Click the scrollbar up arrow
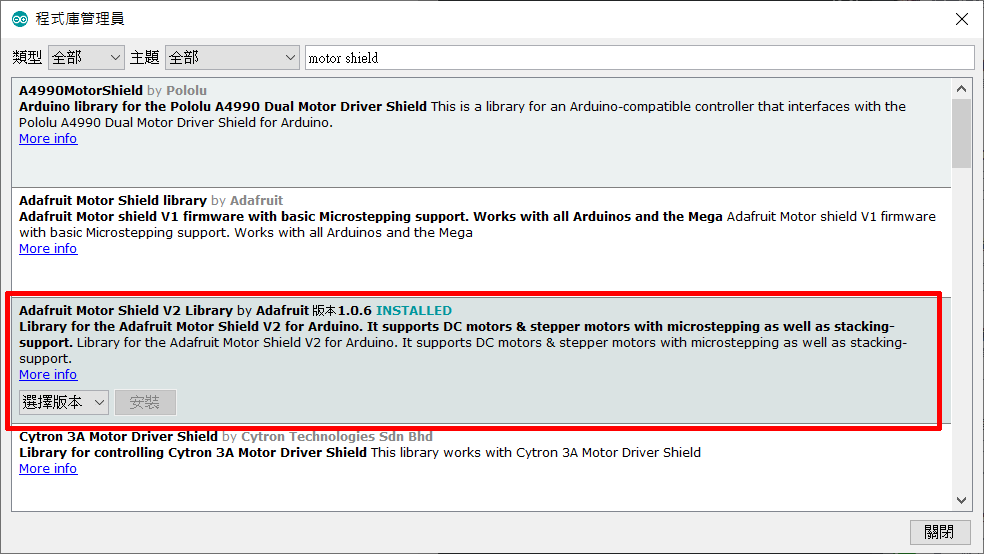Image resolution: width=984 pixels, height=554 pixels. pos(961,89)
